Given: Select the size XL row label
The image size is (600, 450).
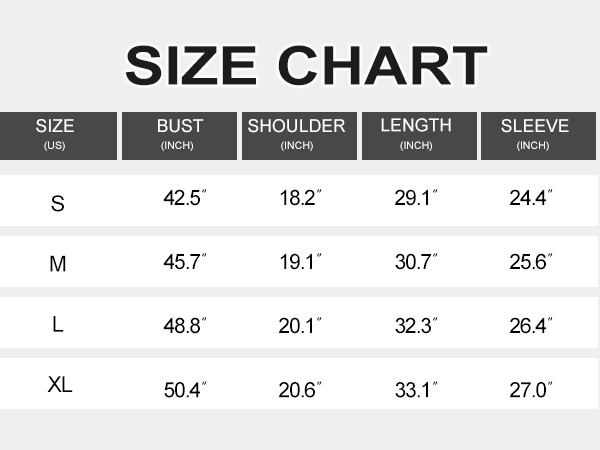Looking at the screenshot, I should [60, 384].
